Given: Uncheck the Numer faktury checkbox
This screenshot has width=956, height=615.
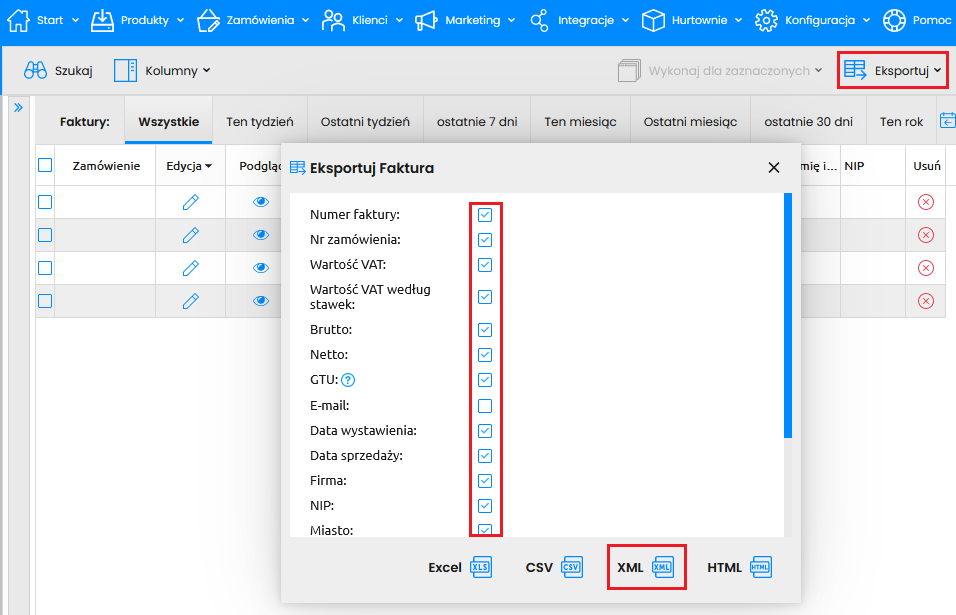Looking at the screenshot, I should point(485,215).
